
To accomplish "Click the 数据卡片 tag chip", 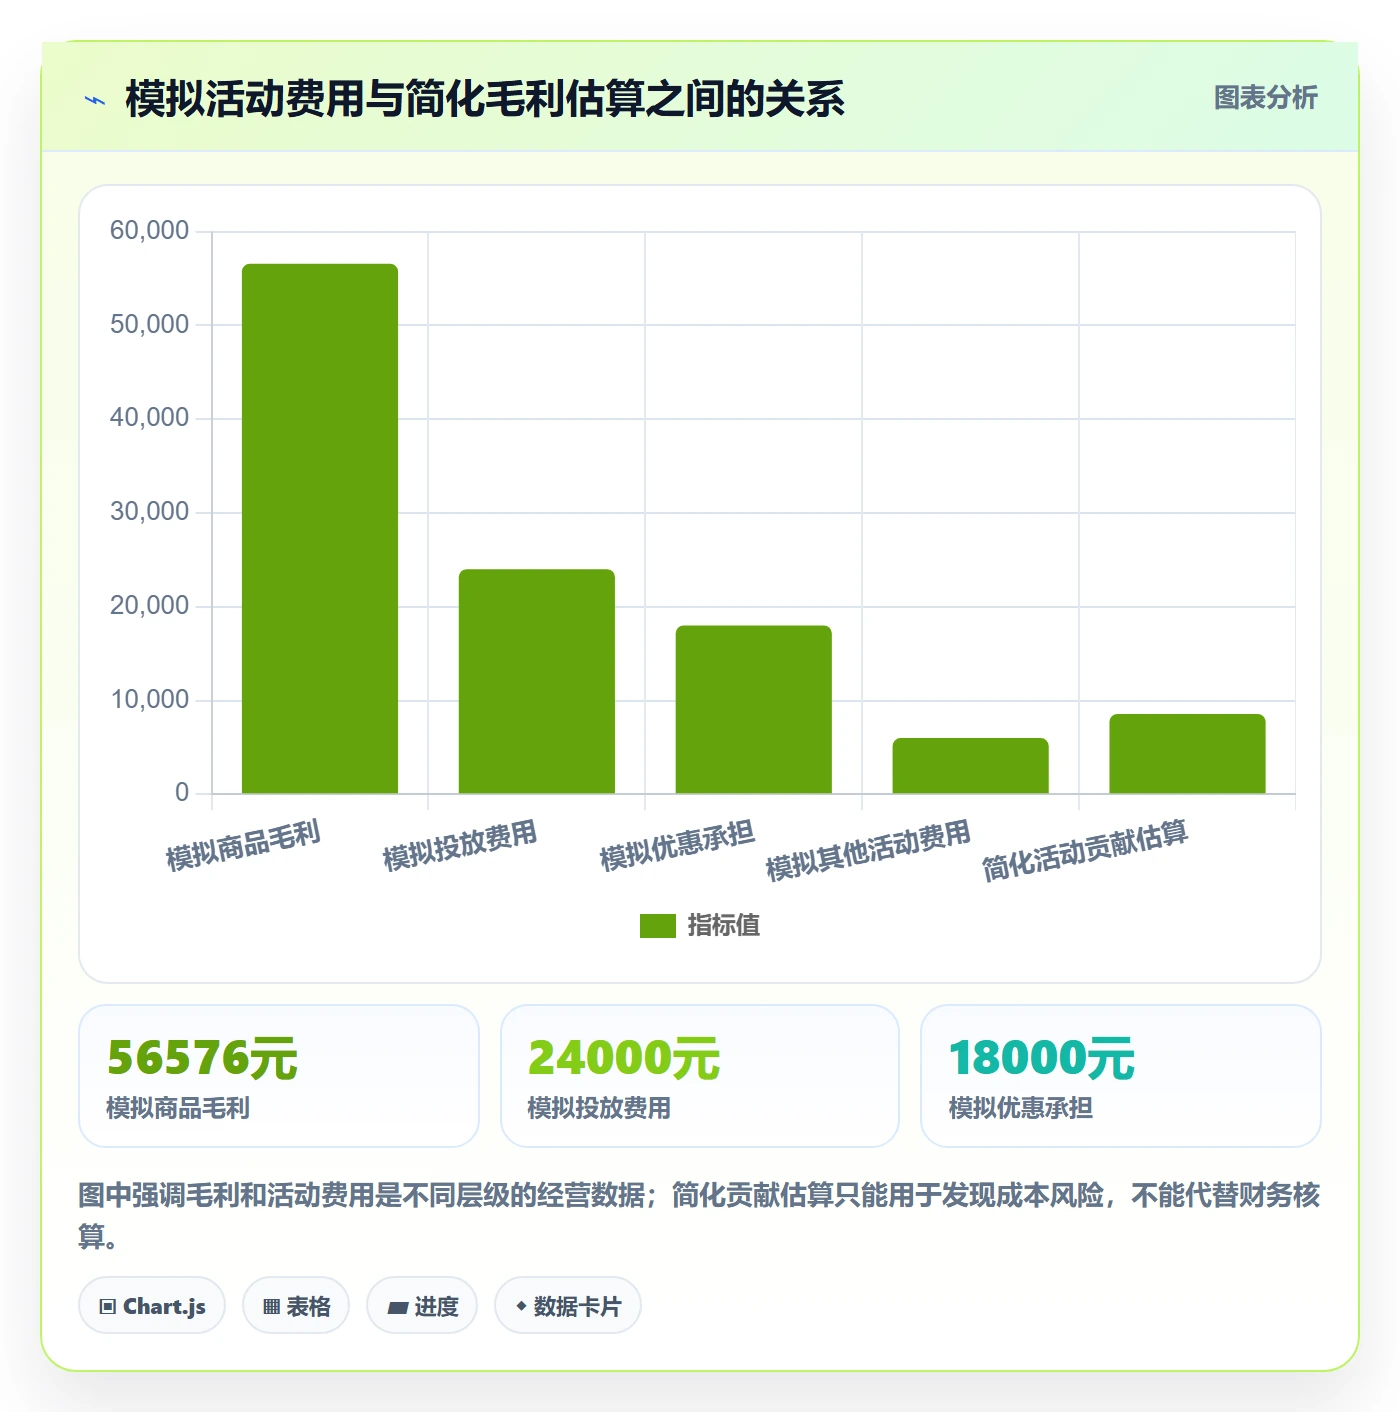I will click(568, 1306).
